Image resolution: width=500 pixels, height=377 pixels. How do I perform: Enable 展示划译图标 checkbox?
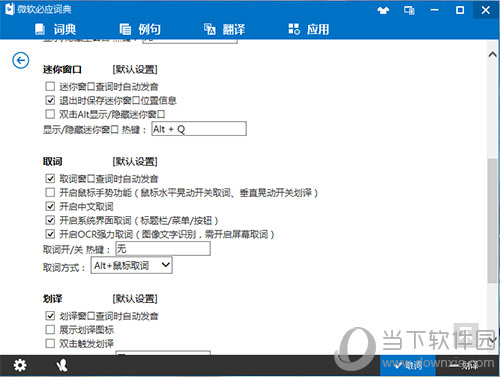tap(50, 329)
